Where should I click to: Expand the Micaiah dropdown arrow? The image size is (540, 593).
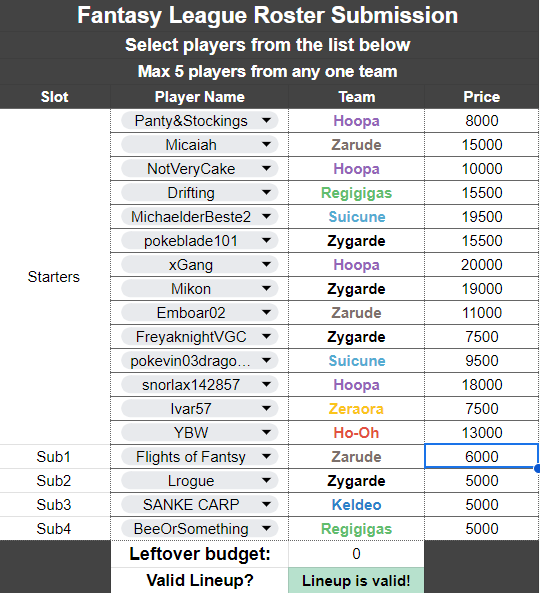click(266, 144)
